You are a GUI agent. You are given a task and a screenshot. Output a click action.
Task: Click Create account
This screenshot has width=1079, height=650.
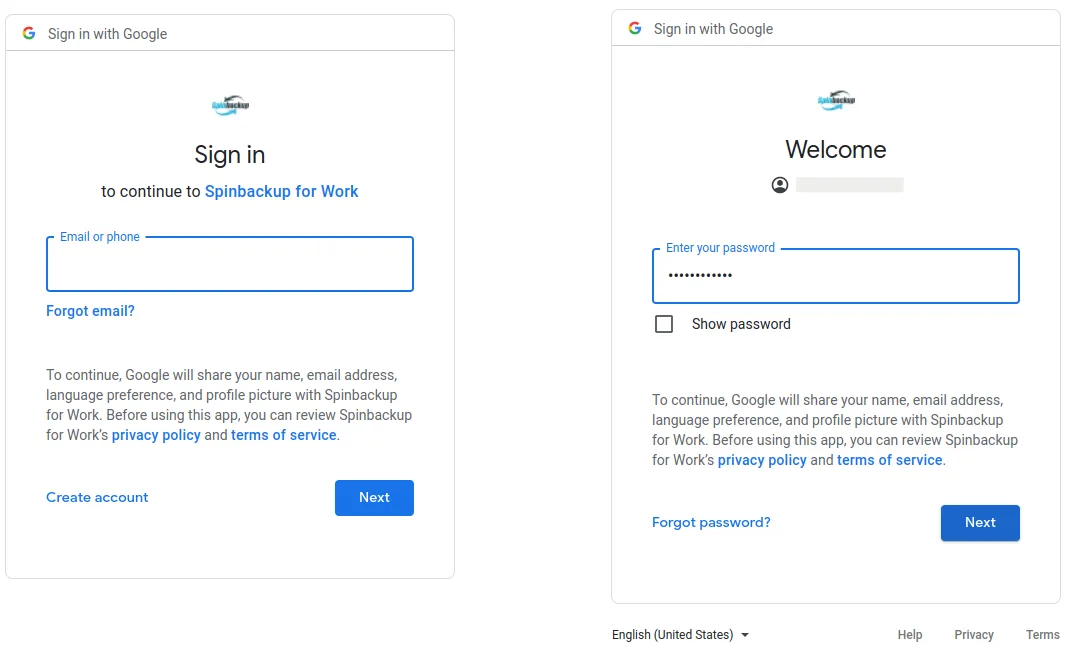click(x=96, y=497)
